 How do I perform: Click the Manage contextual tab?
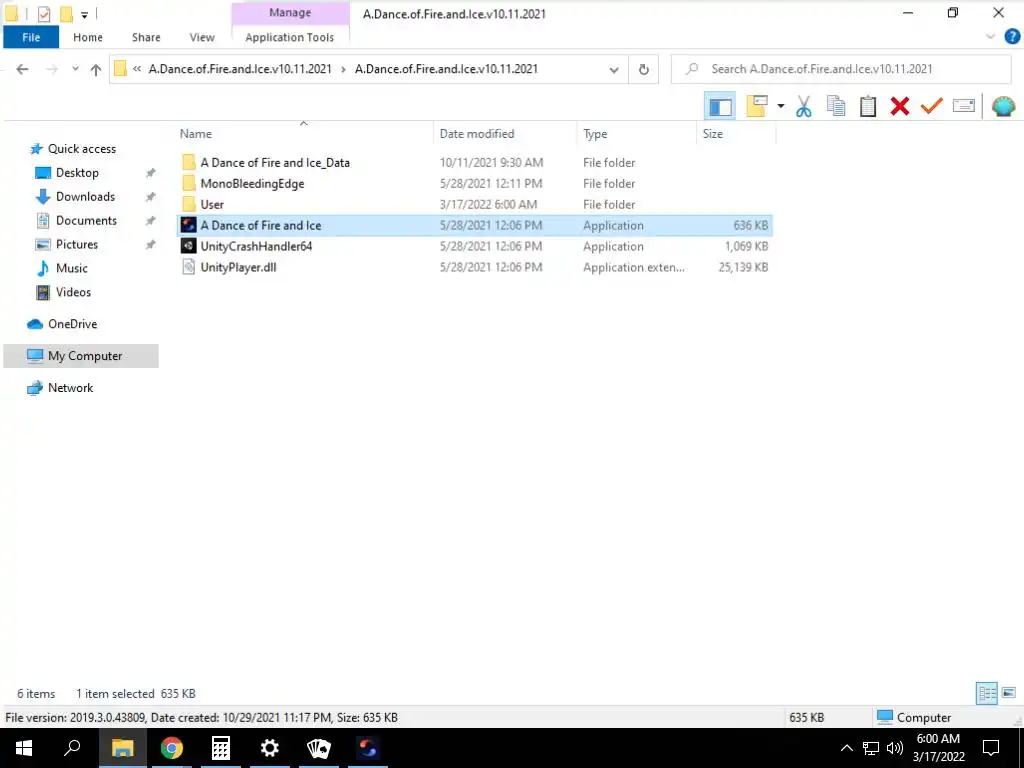[x=290, y=12]
